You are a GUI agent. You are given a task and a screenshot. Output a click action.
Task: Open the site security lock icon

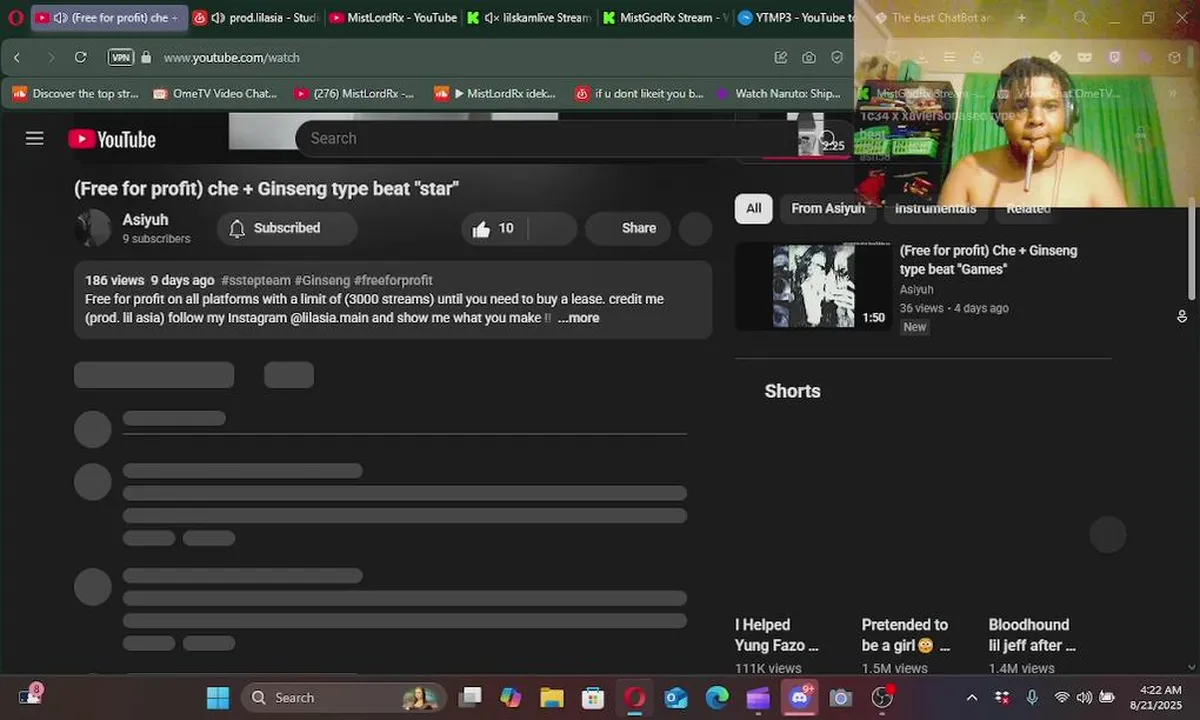(x=147, y=57)
